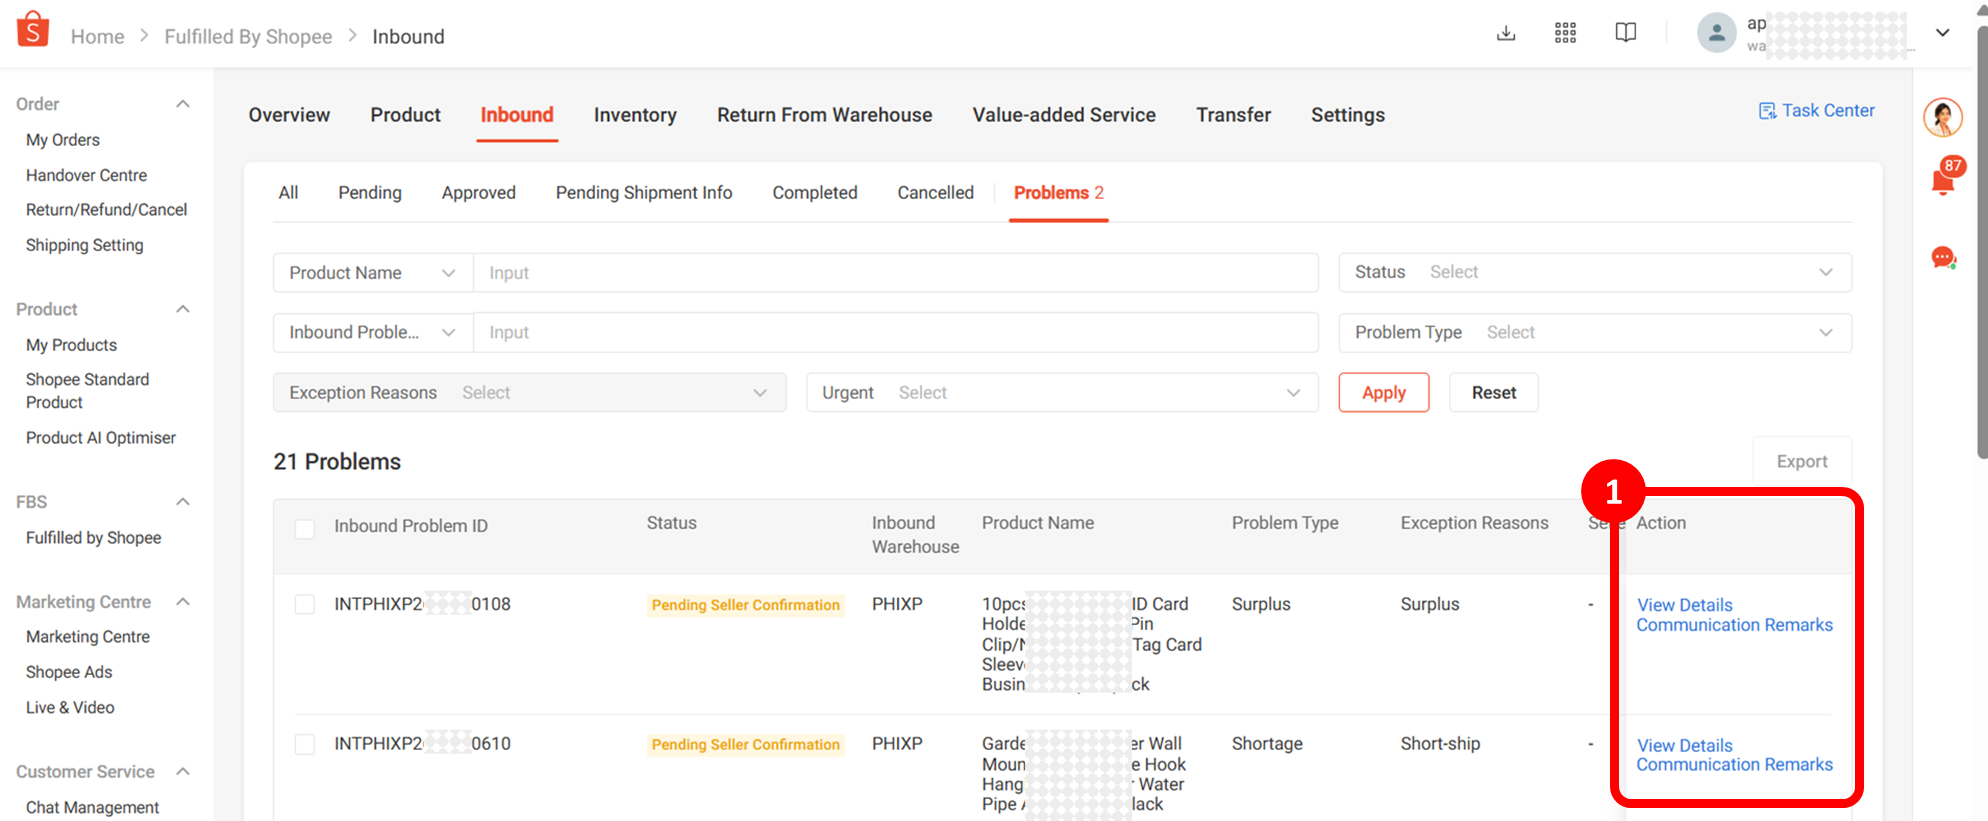Image resolution: width=1988 pixels, height=821 pixels.
Task: Show the Pending sub-tab
Action: click(x=370, y=193)
